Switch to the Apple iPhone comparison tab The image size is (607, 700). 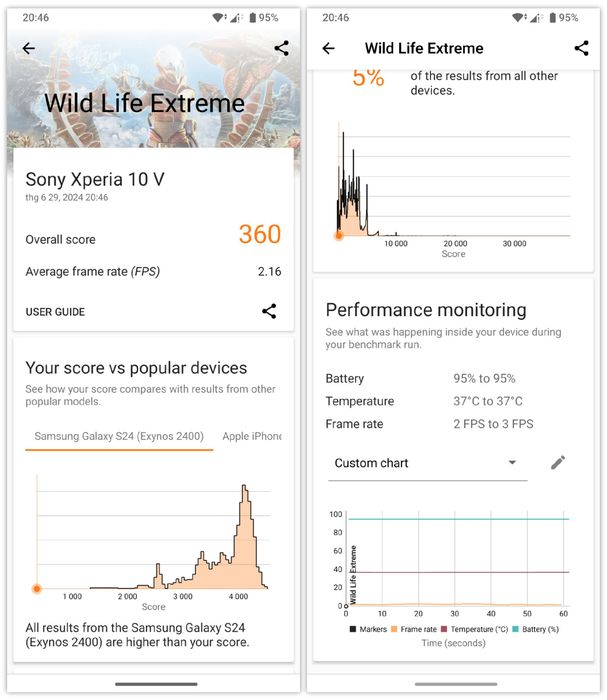tap(252, 437)
